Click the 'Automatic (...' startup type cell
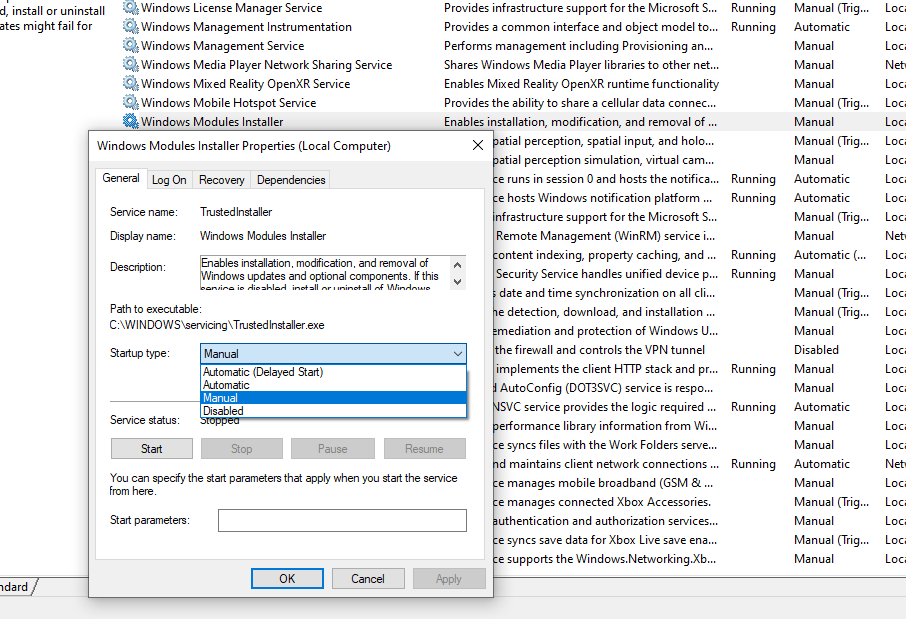 coord(830,255)
